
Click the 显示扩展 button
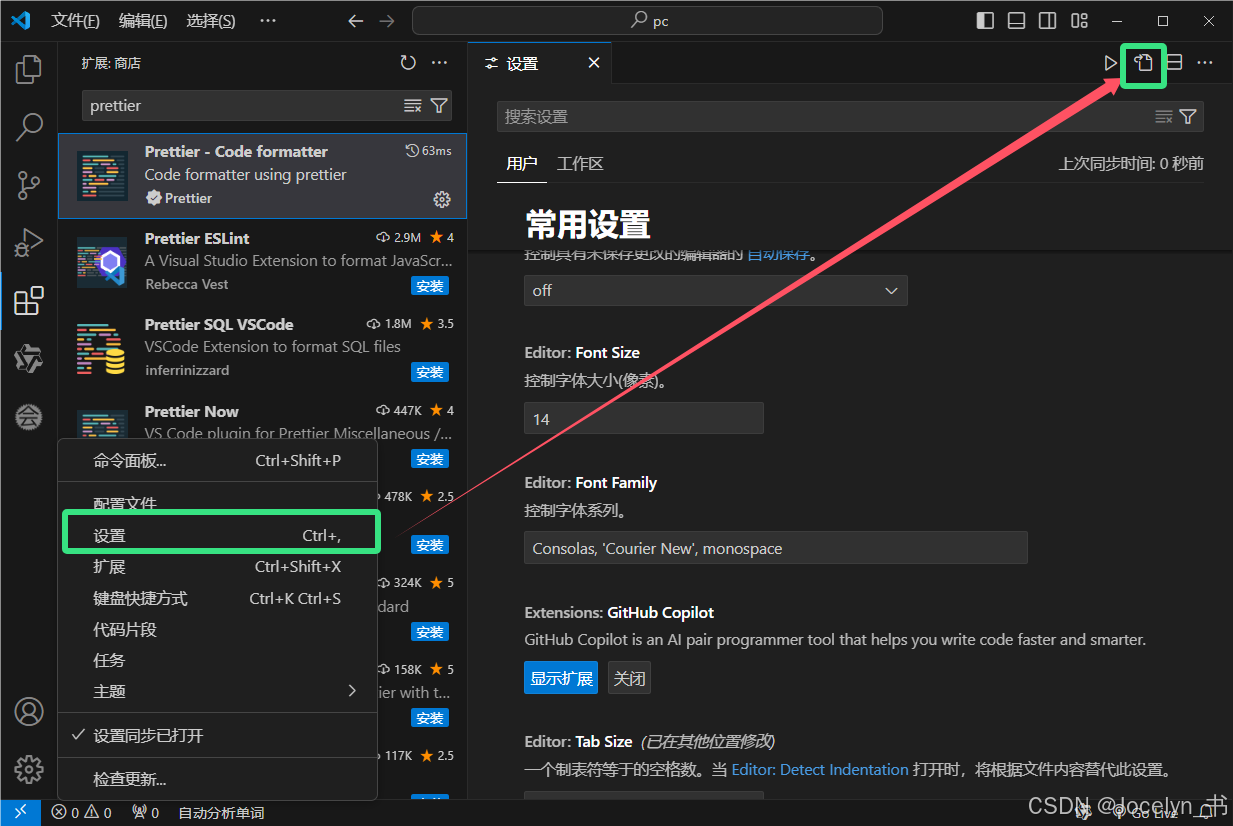[561, 678]
